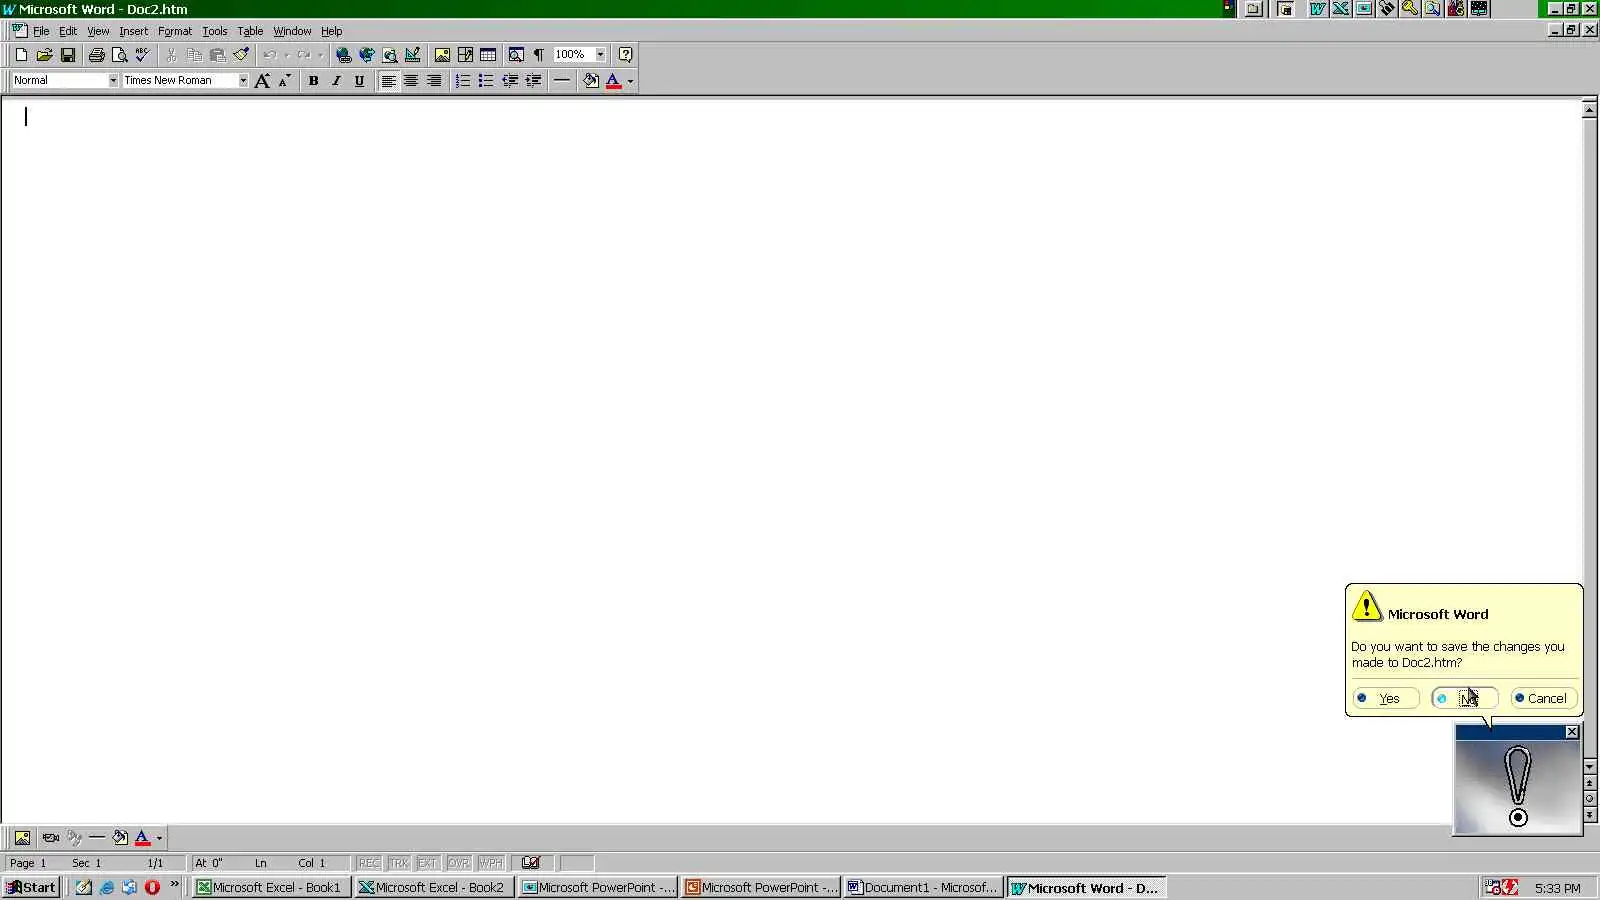The height and width of the screenshot is (900, 1600).
Task: Toggle Tables and Borders toolbar
Action: pos(465,55)
